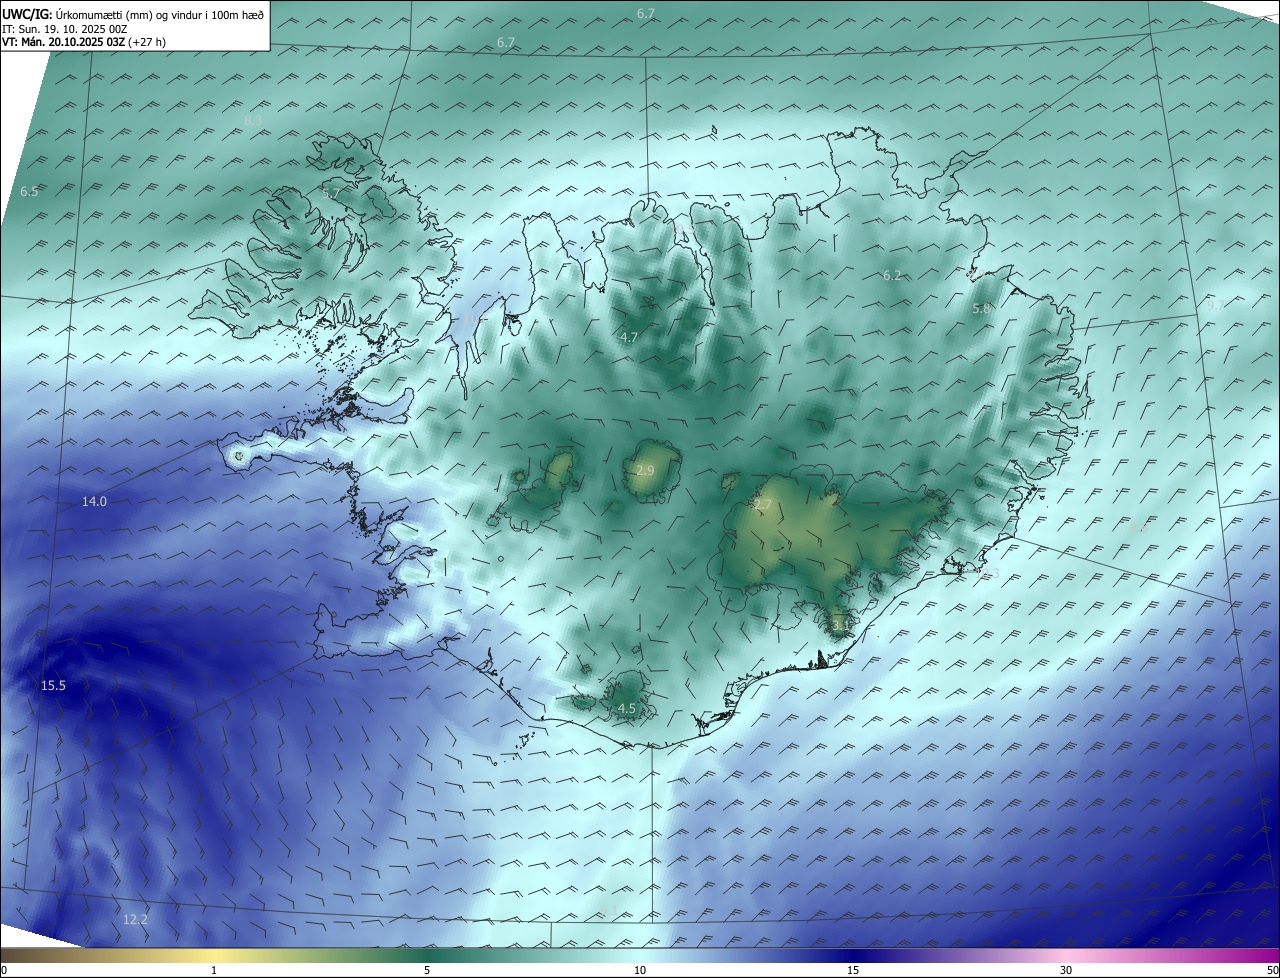Click the '10' label on the color scale
The height and width of the screenshot is (978, 1280).
640,970
